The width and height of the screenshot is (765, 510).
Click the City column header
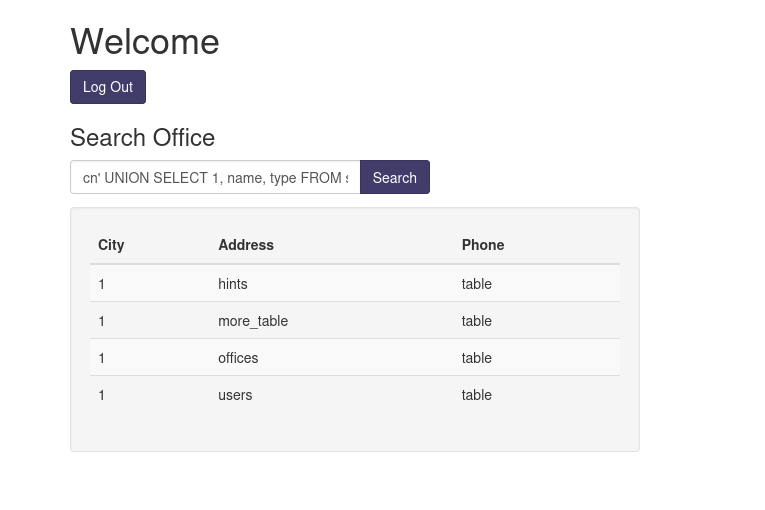111,245
